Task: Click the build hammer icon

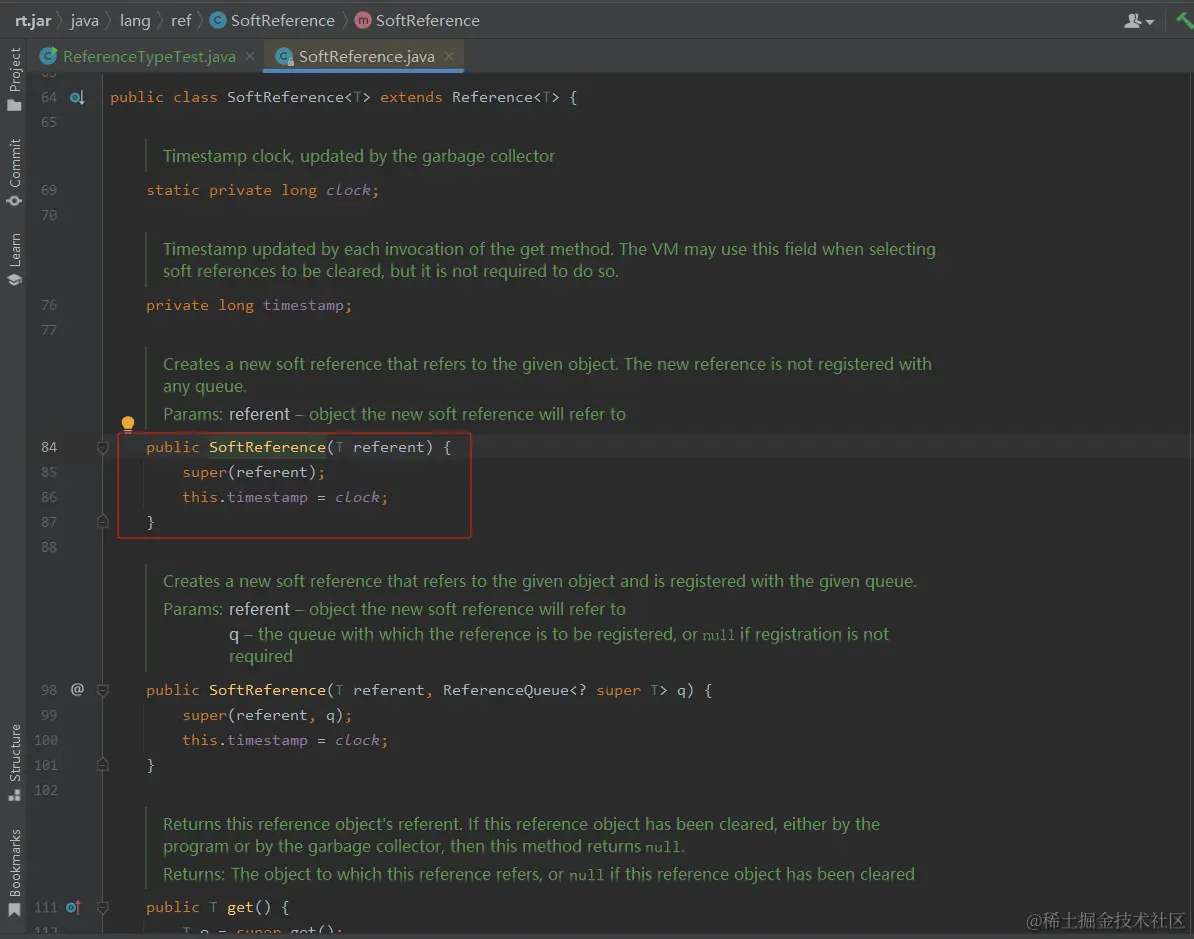Action: click(x=1184, y=21)
